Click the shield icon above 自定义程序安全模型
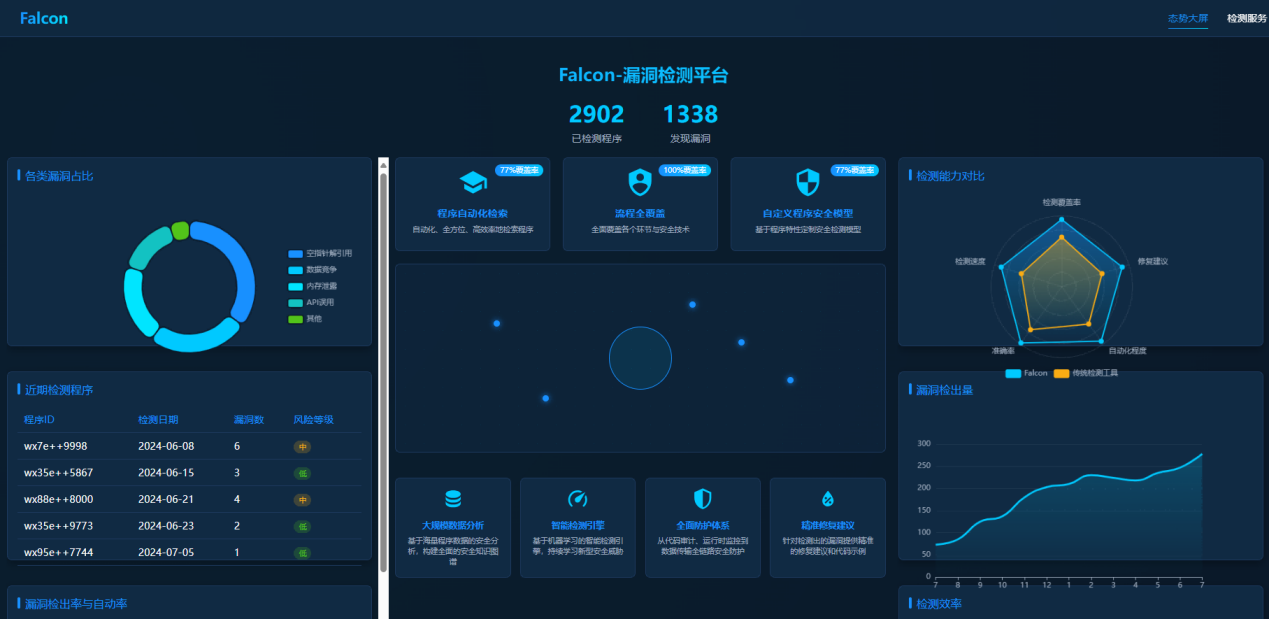 [x=807, y=183]
